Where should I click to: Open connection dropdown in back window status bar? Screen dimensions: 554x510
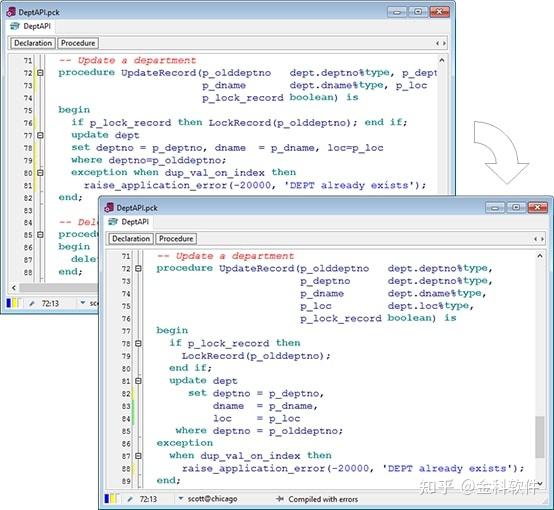point(83,303)
